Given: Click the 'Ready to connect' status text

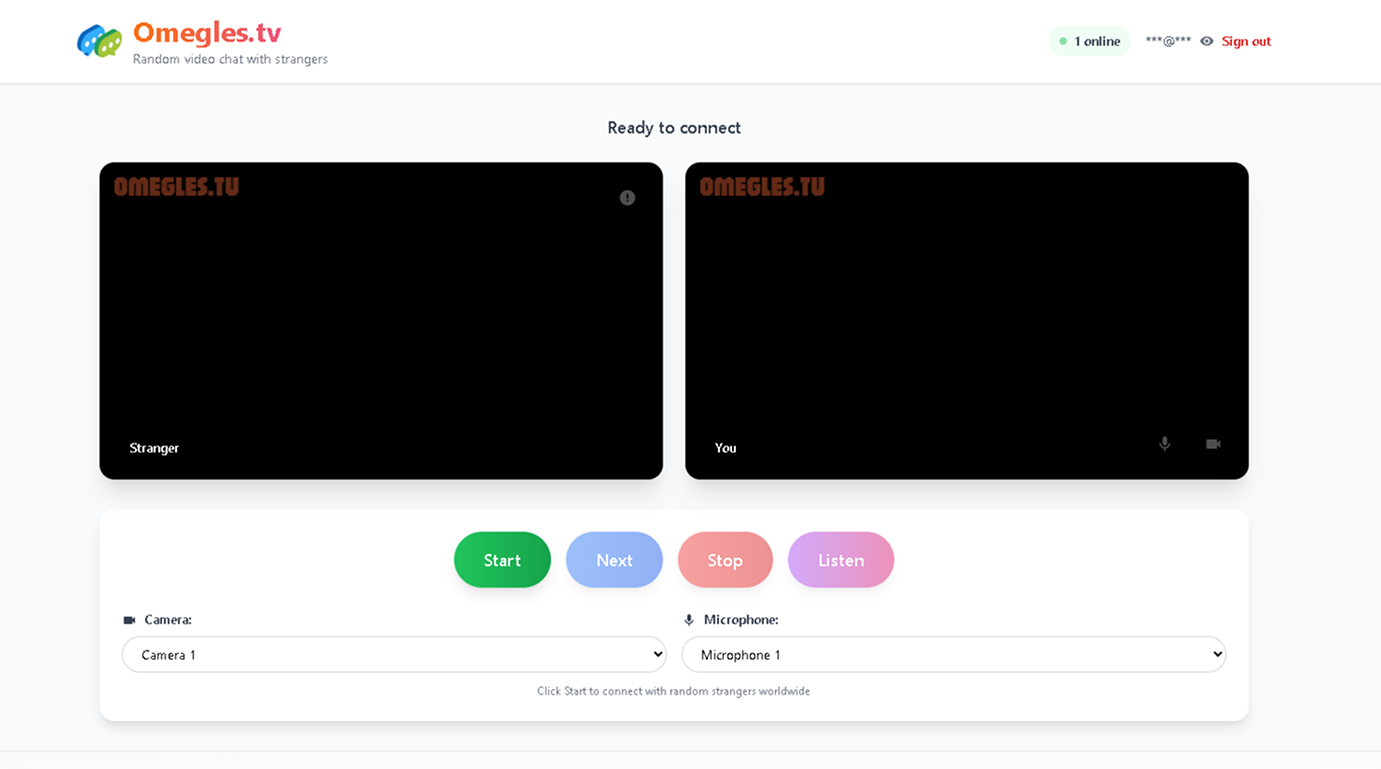Looking at the screenshot, I should [674, 128].
